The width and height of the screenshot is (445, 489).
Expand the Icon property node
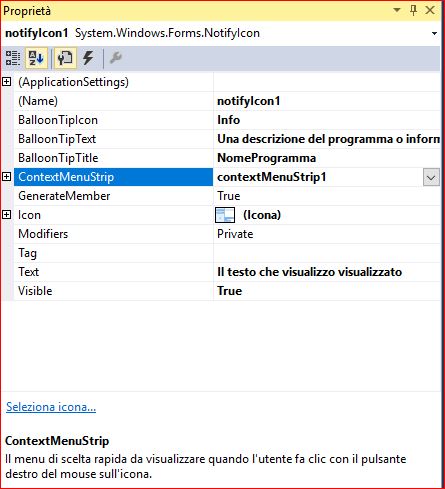tap(7, 215)
